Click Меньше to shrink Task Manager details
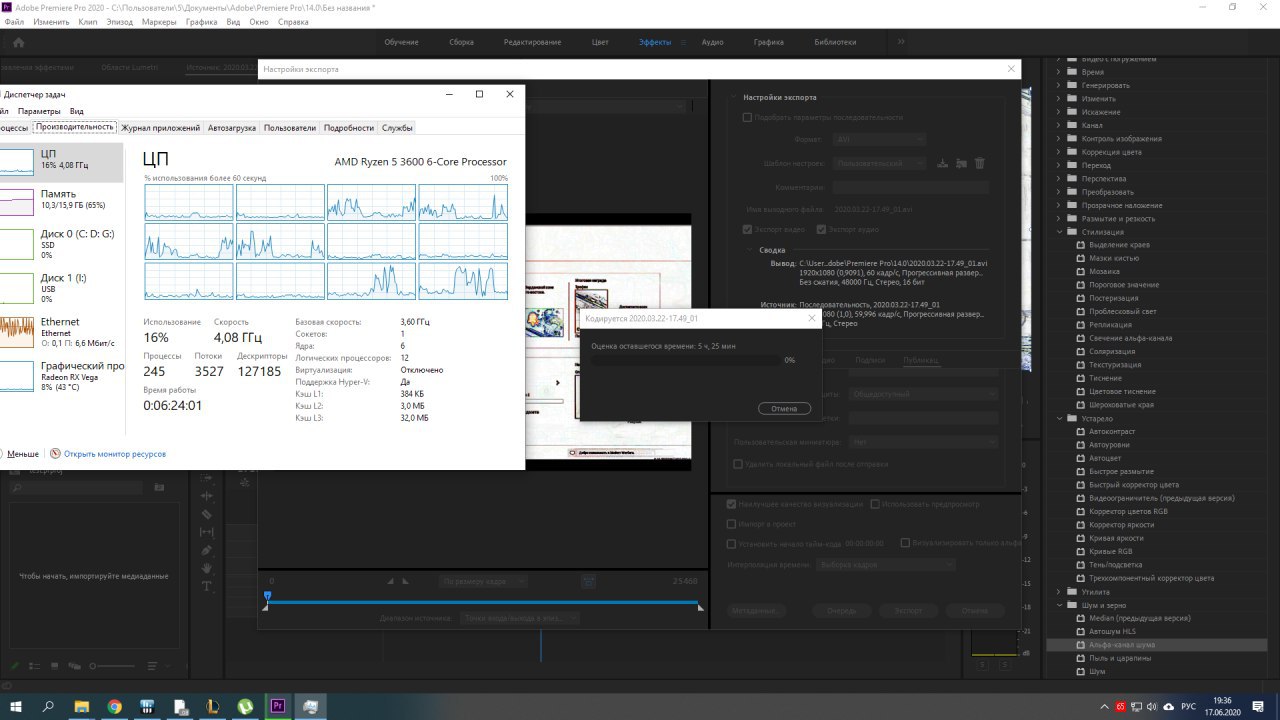The width and height of the screenshot is (1280, 720). pyautogui.click(x=23, y=454)
